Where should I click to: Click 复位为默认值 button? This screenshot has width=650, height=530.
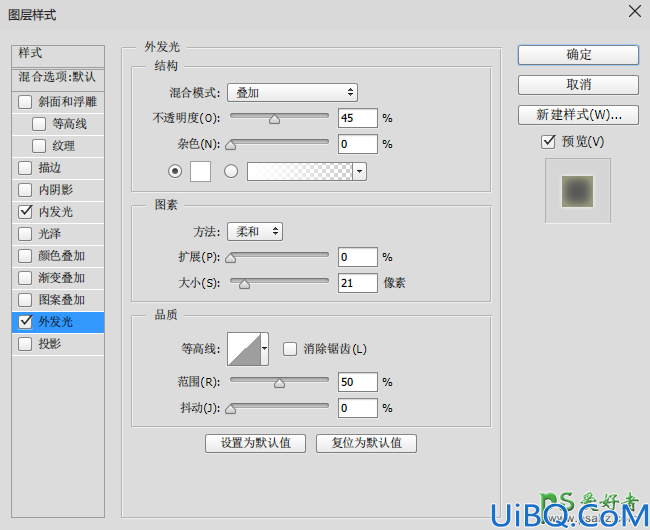(366, 443)
